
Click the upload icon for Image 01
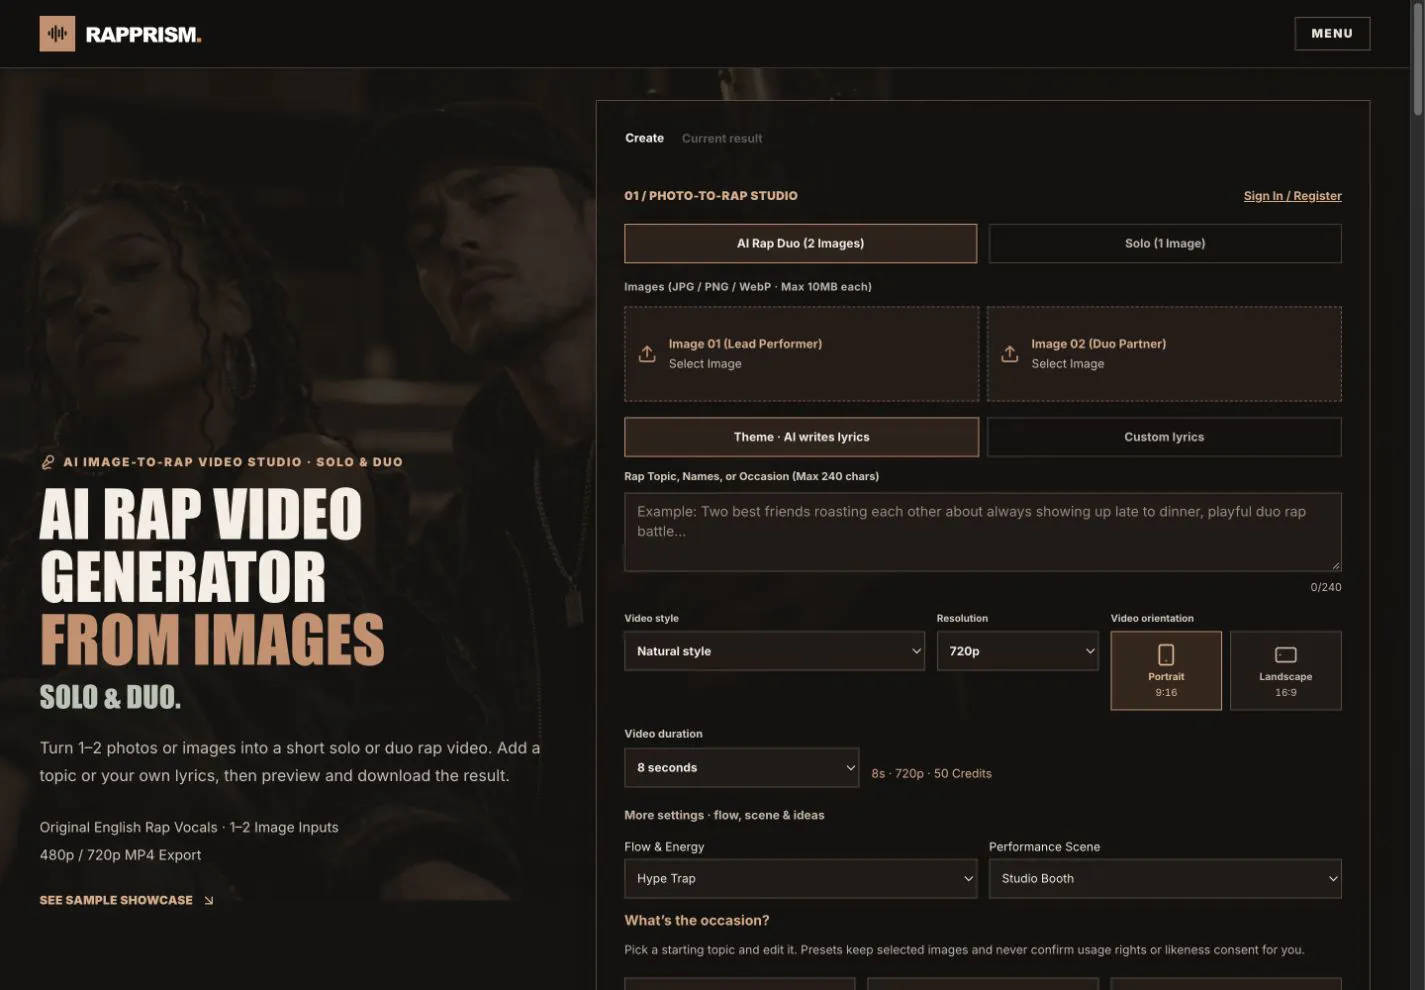point(647,354)
